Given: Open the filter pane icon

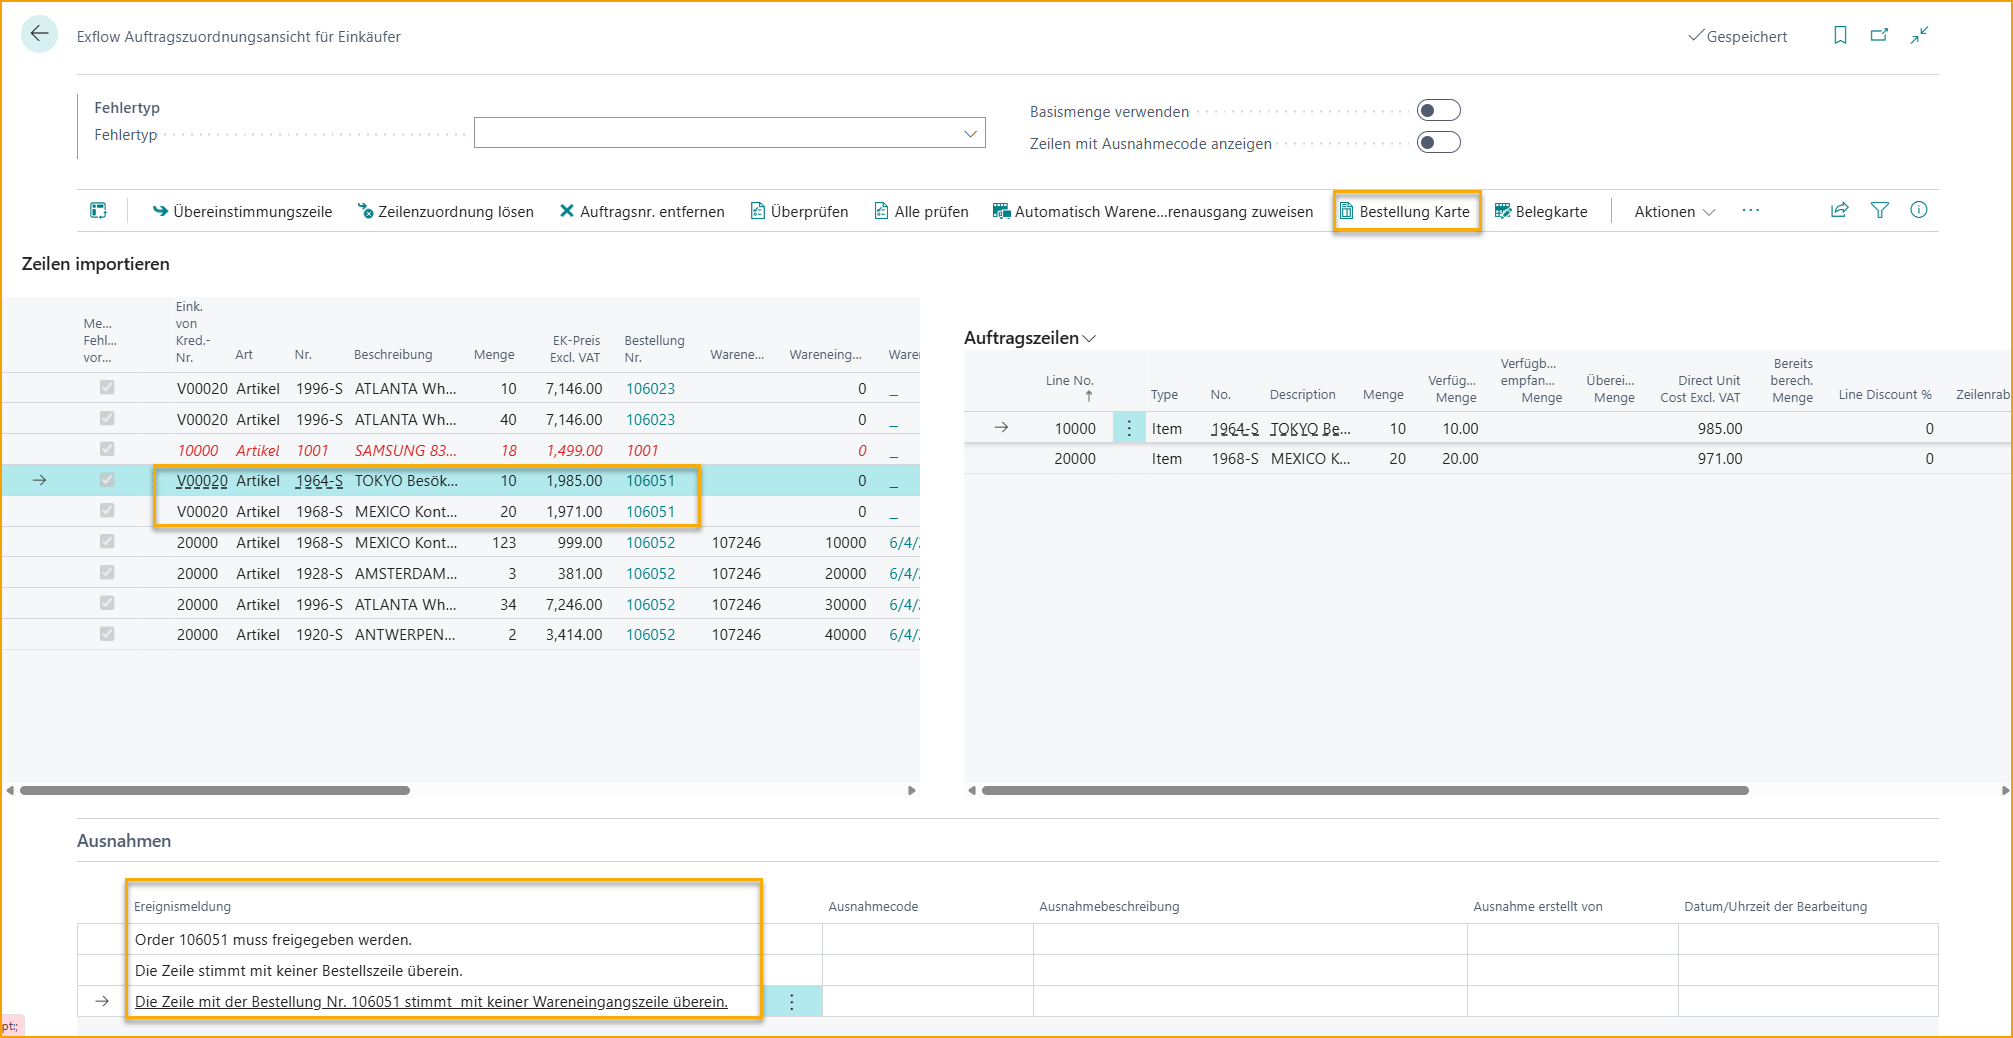Looking at the screenshot, I should click(x=1879, y=210).
